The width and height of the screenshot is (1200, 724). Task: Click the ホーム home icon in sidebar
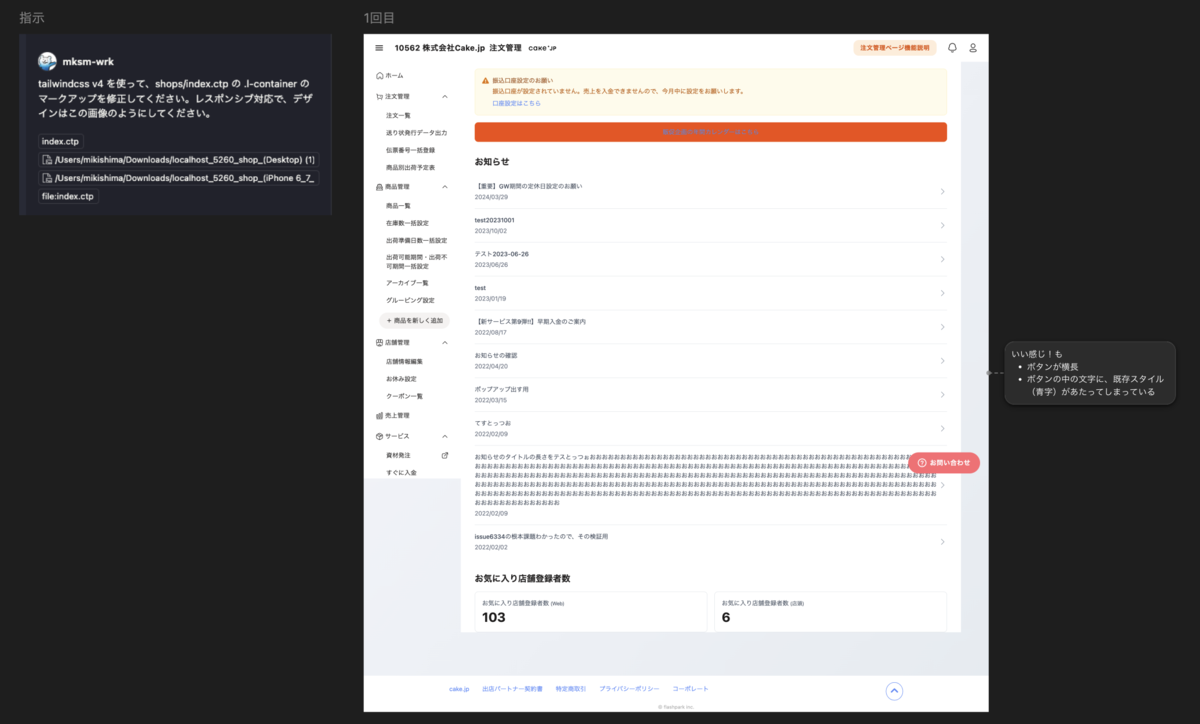pyautogui.click(x=380, y=75)
